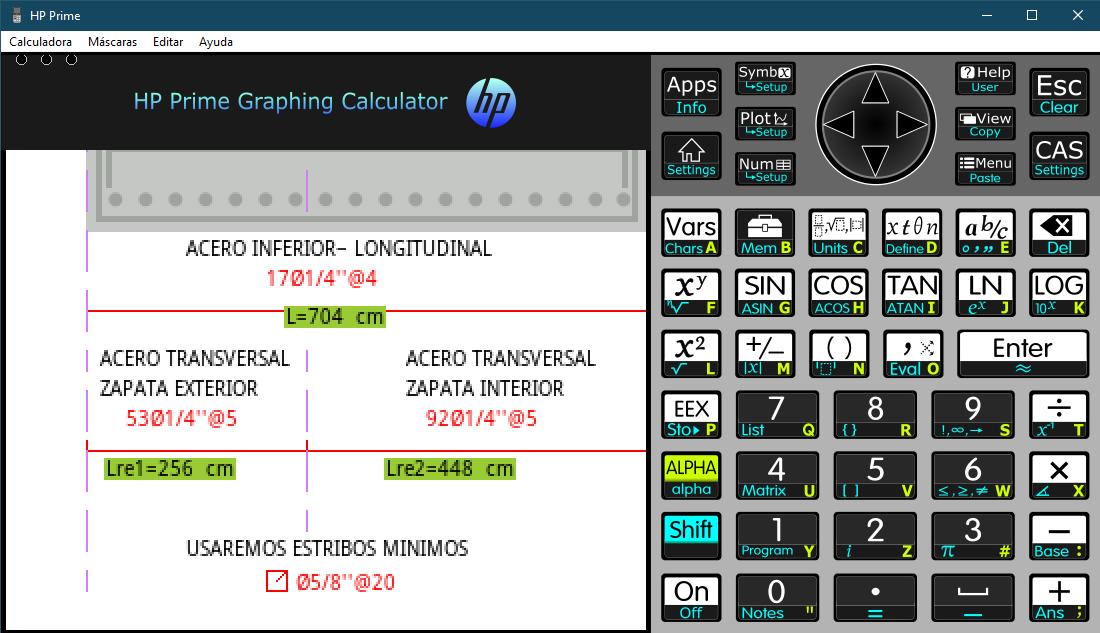
Task: Toggle the ALPHA key
Action: click(691, 476)
